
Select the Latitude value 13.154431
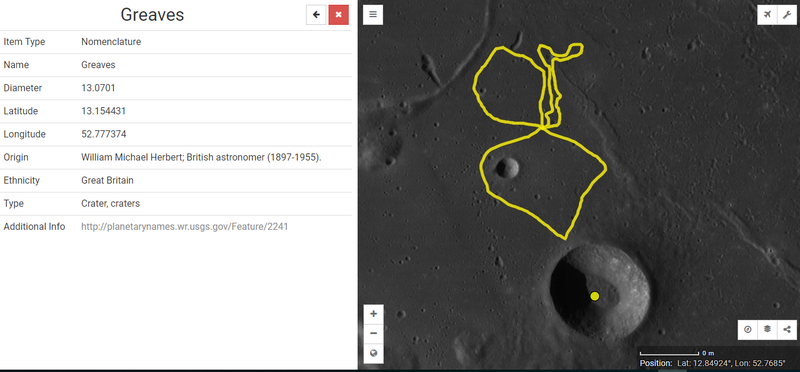point(103,111)
